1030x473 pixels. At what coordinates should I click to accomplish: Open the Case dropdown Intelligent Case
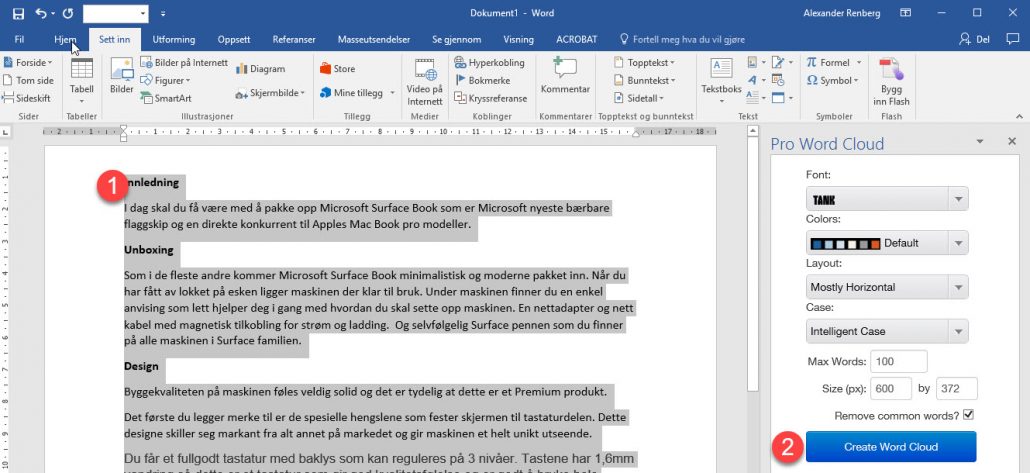pyautogui.click(x=886, y=331)
